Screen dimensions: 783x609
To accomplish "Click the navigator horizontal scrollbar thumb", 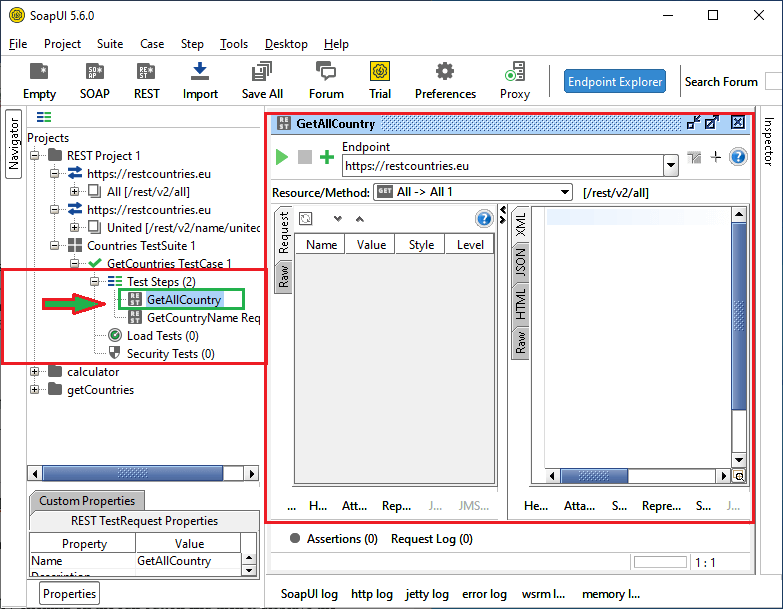I will 132,473.
